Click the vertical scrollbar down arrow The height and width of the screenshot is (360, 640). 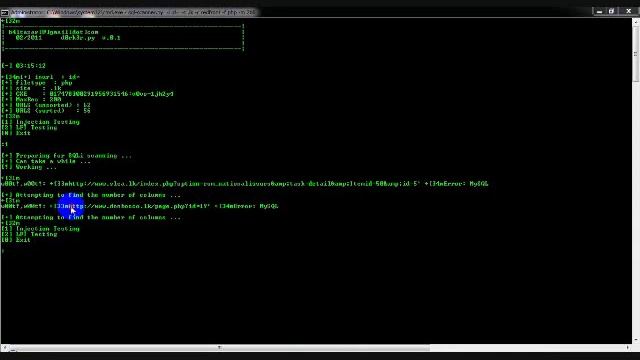pyautogui.click(x=636, y=340)
